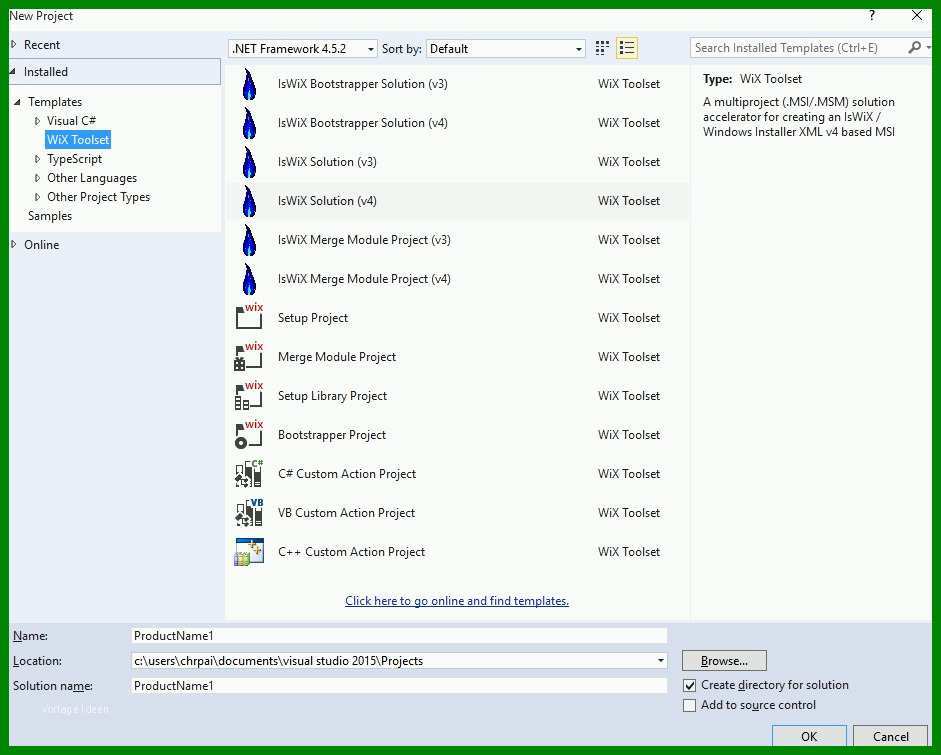Click the WiX Setup Project icon
The width and height of the screenshot is (941, 755).
coord(249,317)
